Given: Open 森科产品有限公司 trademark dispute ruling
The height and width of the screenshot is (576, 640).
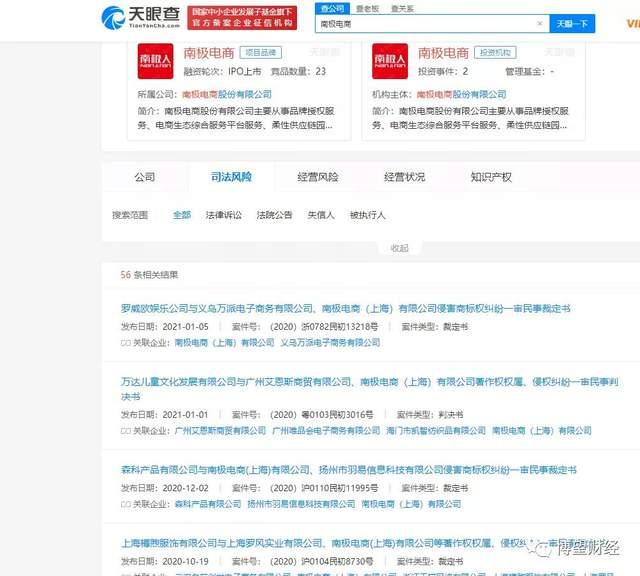Looking at the screenshot, I should coord(349,469).
